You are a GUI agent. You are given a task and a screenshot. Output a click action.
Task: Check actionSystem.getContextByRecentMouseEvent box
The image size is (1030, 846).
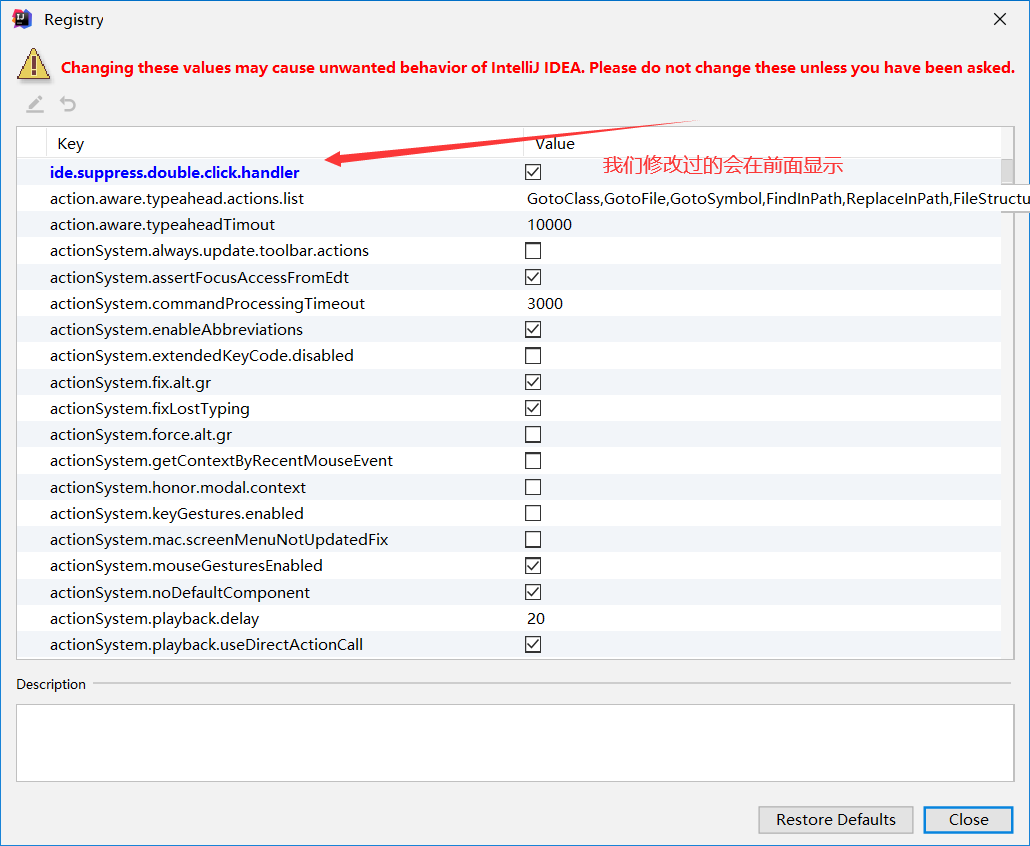pos(533,461)
